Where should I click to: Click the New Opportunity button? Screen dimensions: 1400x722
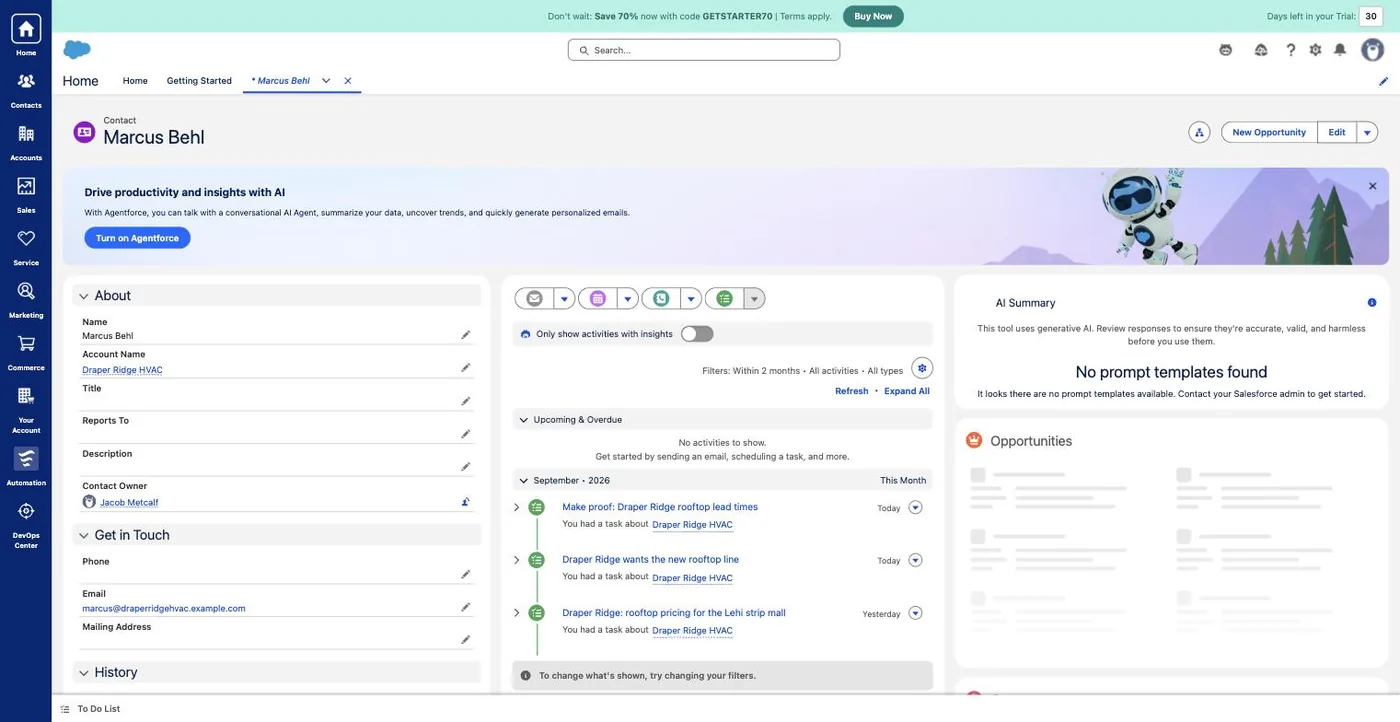coord(1269,132)
